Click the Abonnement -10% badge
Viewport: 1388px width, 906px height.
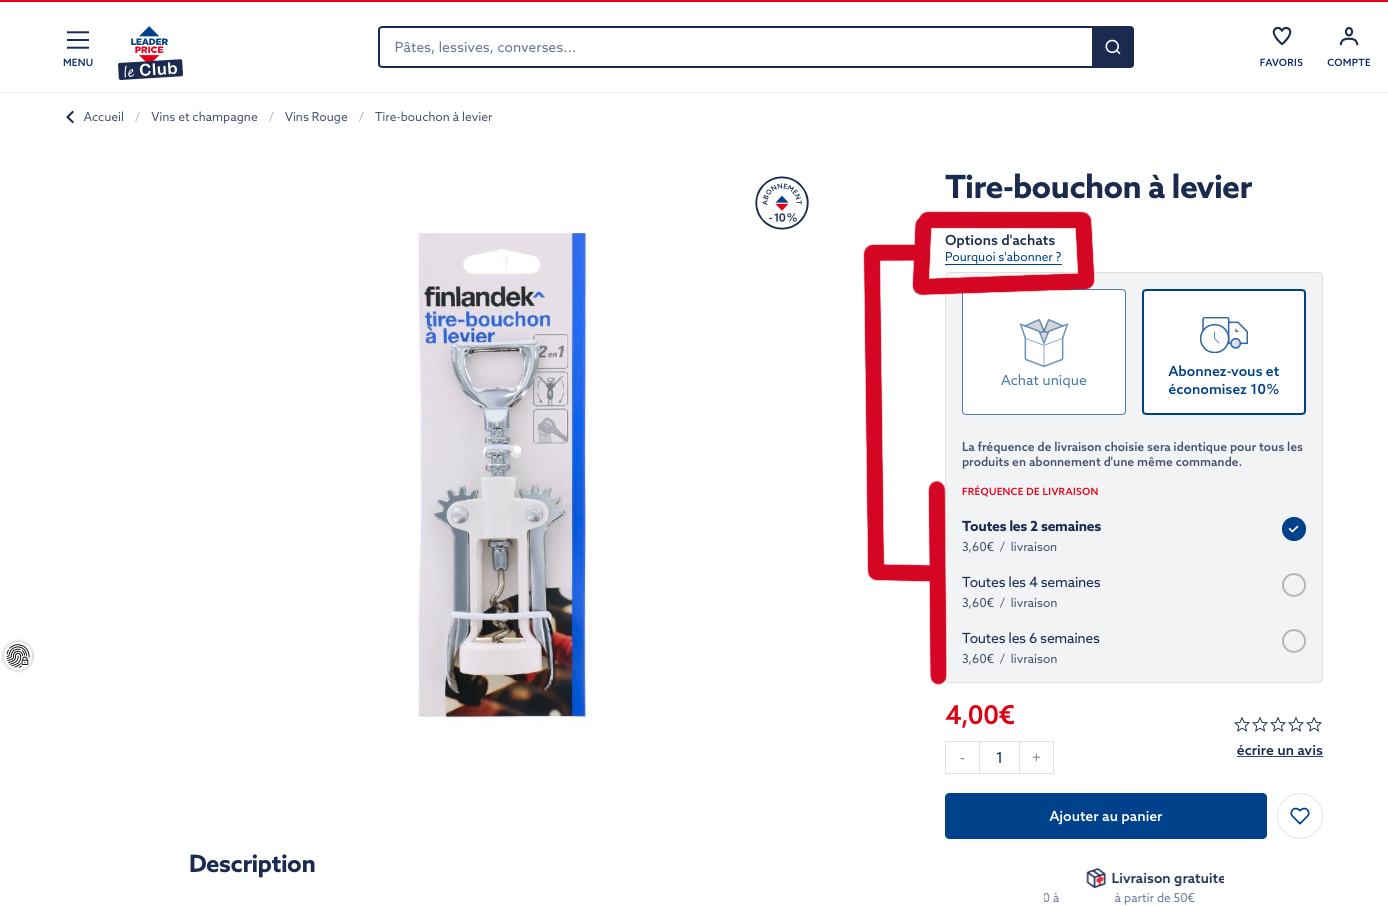[x=782, y=203]
